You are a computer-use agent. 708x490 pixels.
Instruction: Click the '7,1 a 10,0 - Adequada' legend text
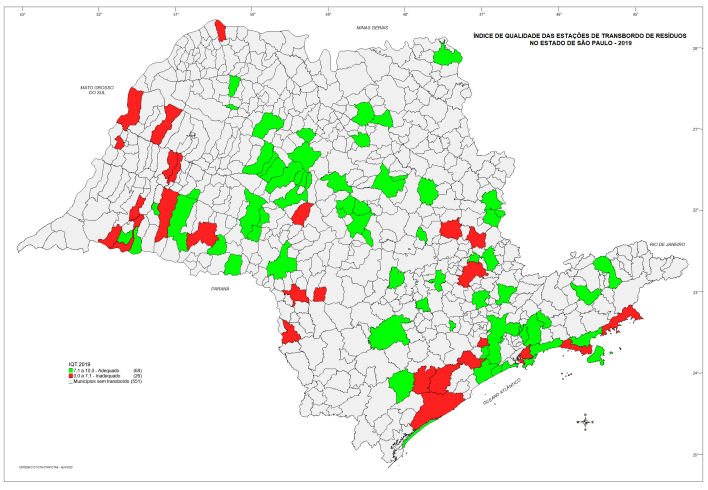(x=98, y=370)
